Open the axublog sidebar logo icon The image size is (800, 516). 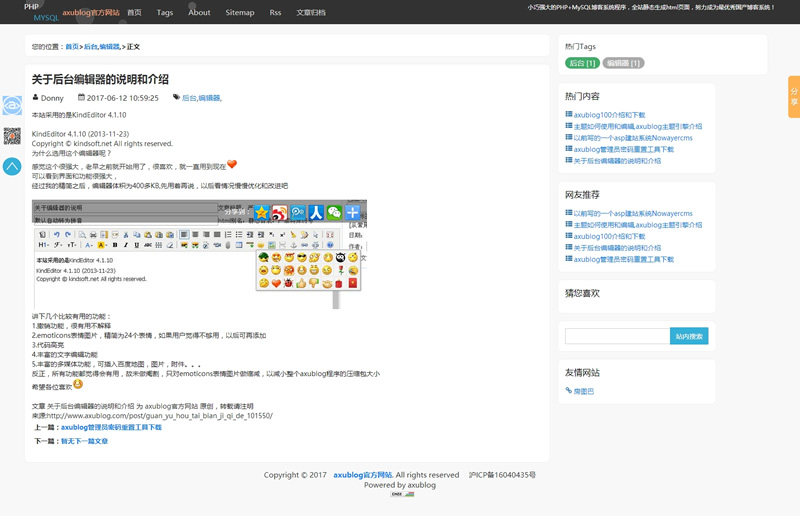(12, 106)
